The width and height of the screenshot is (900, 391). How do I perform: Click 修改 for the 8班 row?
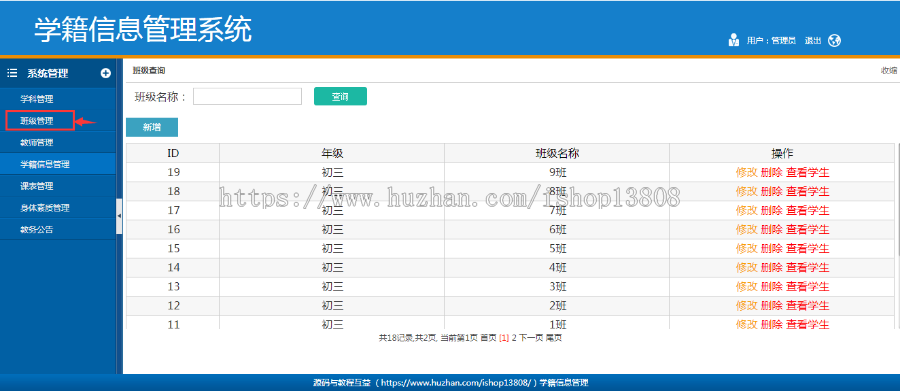click(x=746, y=191)
